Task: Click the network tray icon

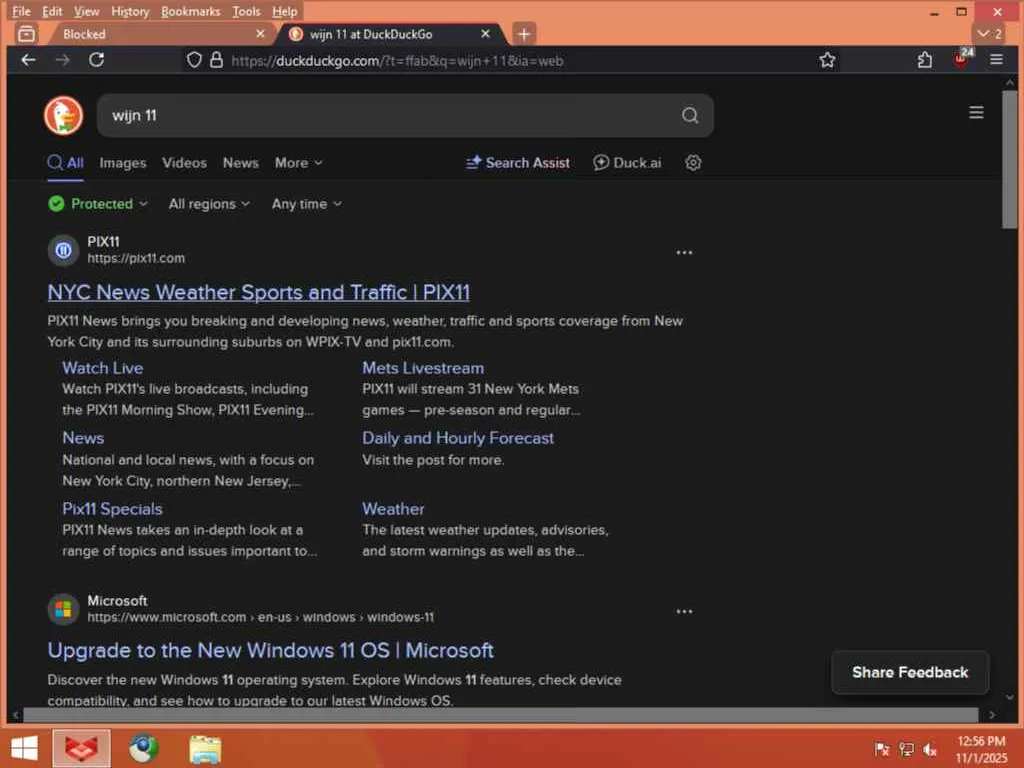Action: pos(906,749)
